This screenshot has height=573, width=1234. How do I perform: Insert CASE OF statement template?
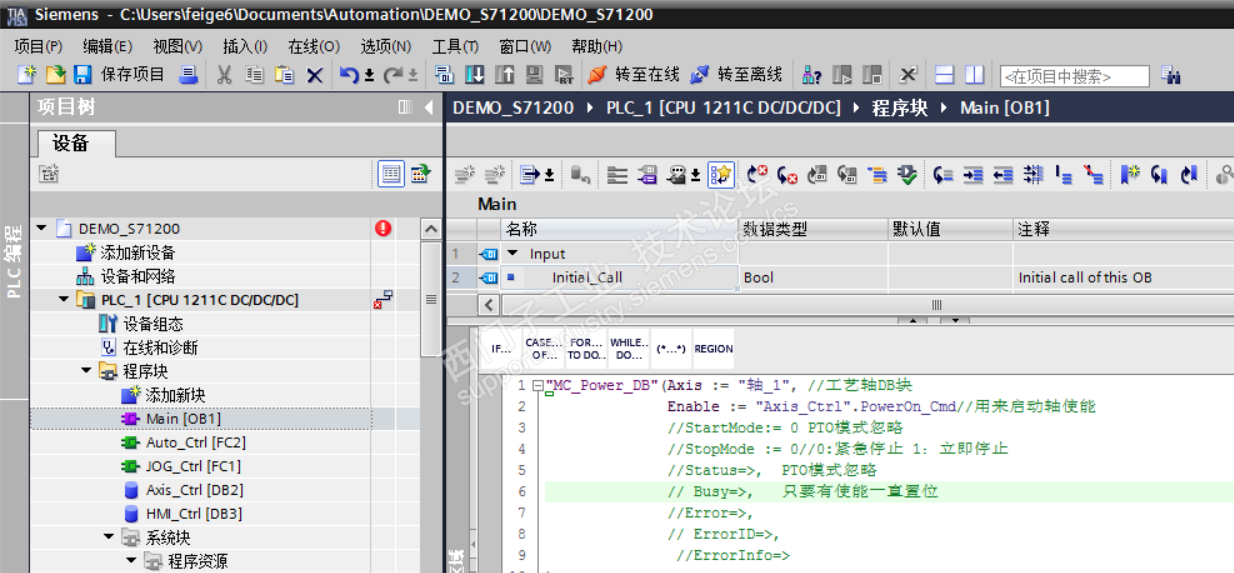coord(543,349)
